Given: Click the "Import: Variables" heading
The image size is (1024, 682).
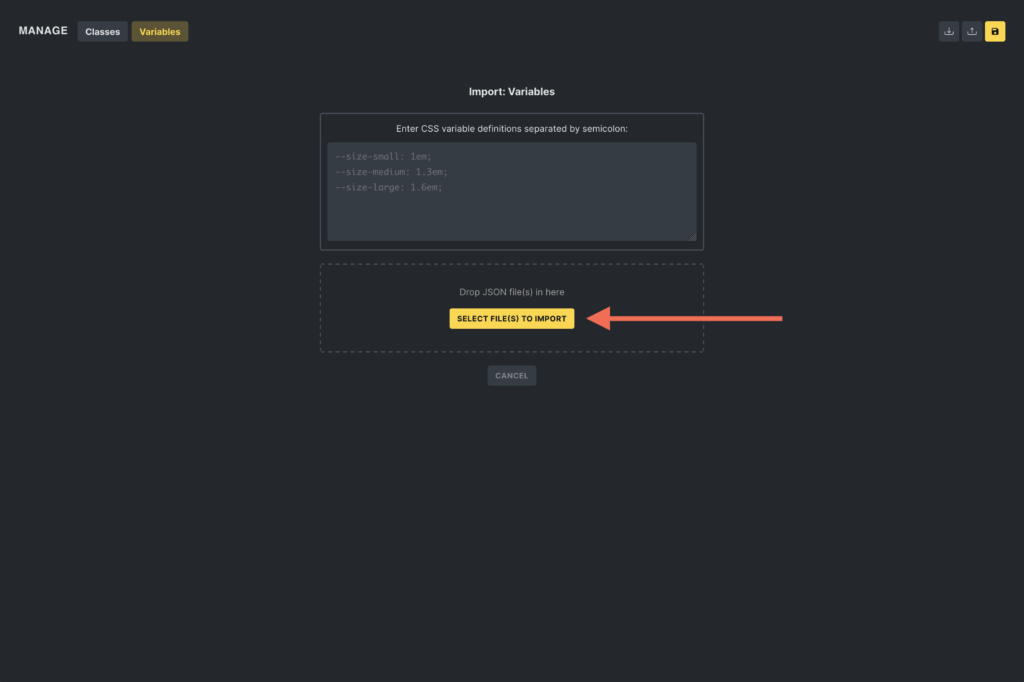Looking at the screenshot, I should 512,92.
